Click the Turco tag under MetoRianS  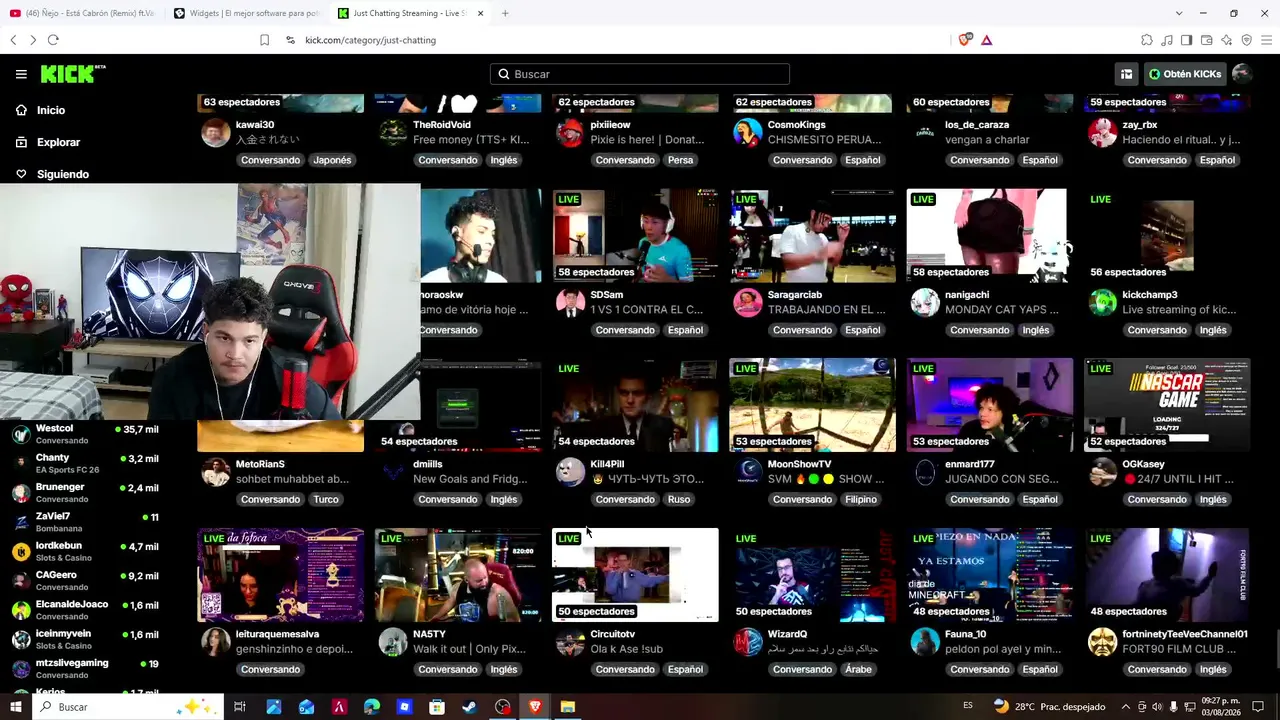tap(326, 499)
